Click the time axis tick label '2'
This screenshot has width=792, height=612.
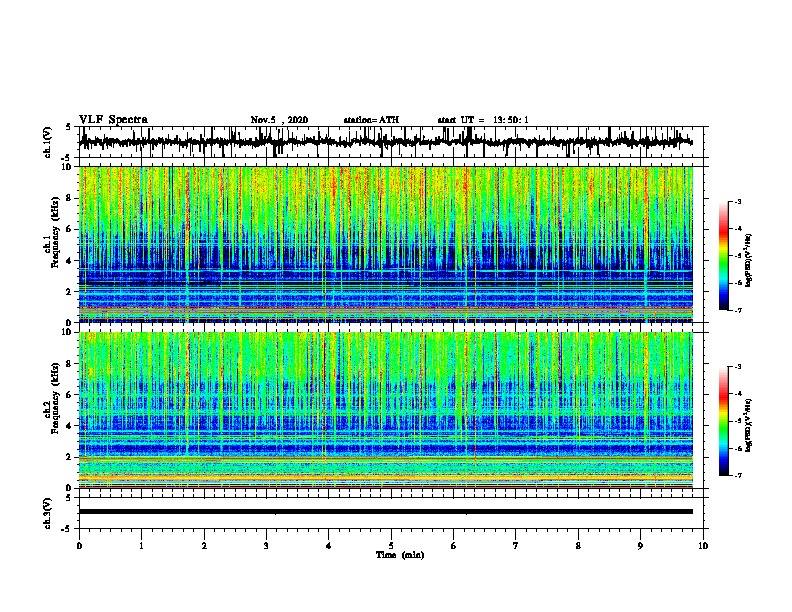pos(204,546)
